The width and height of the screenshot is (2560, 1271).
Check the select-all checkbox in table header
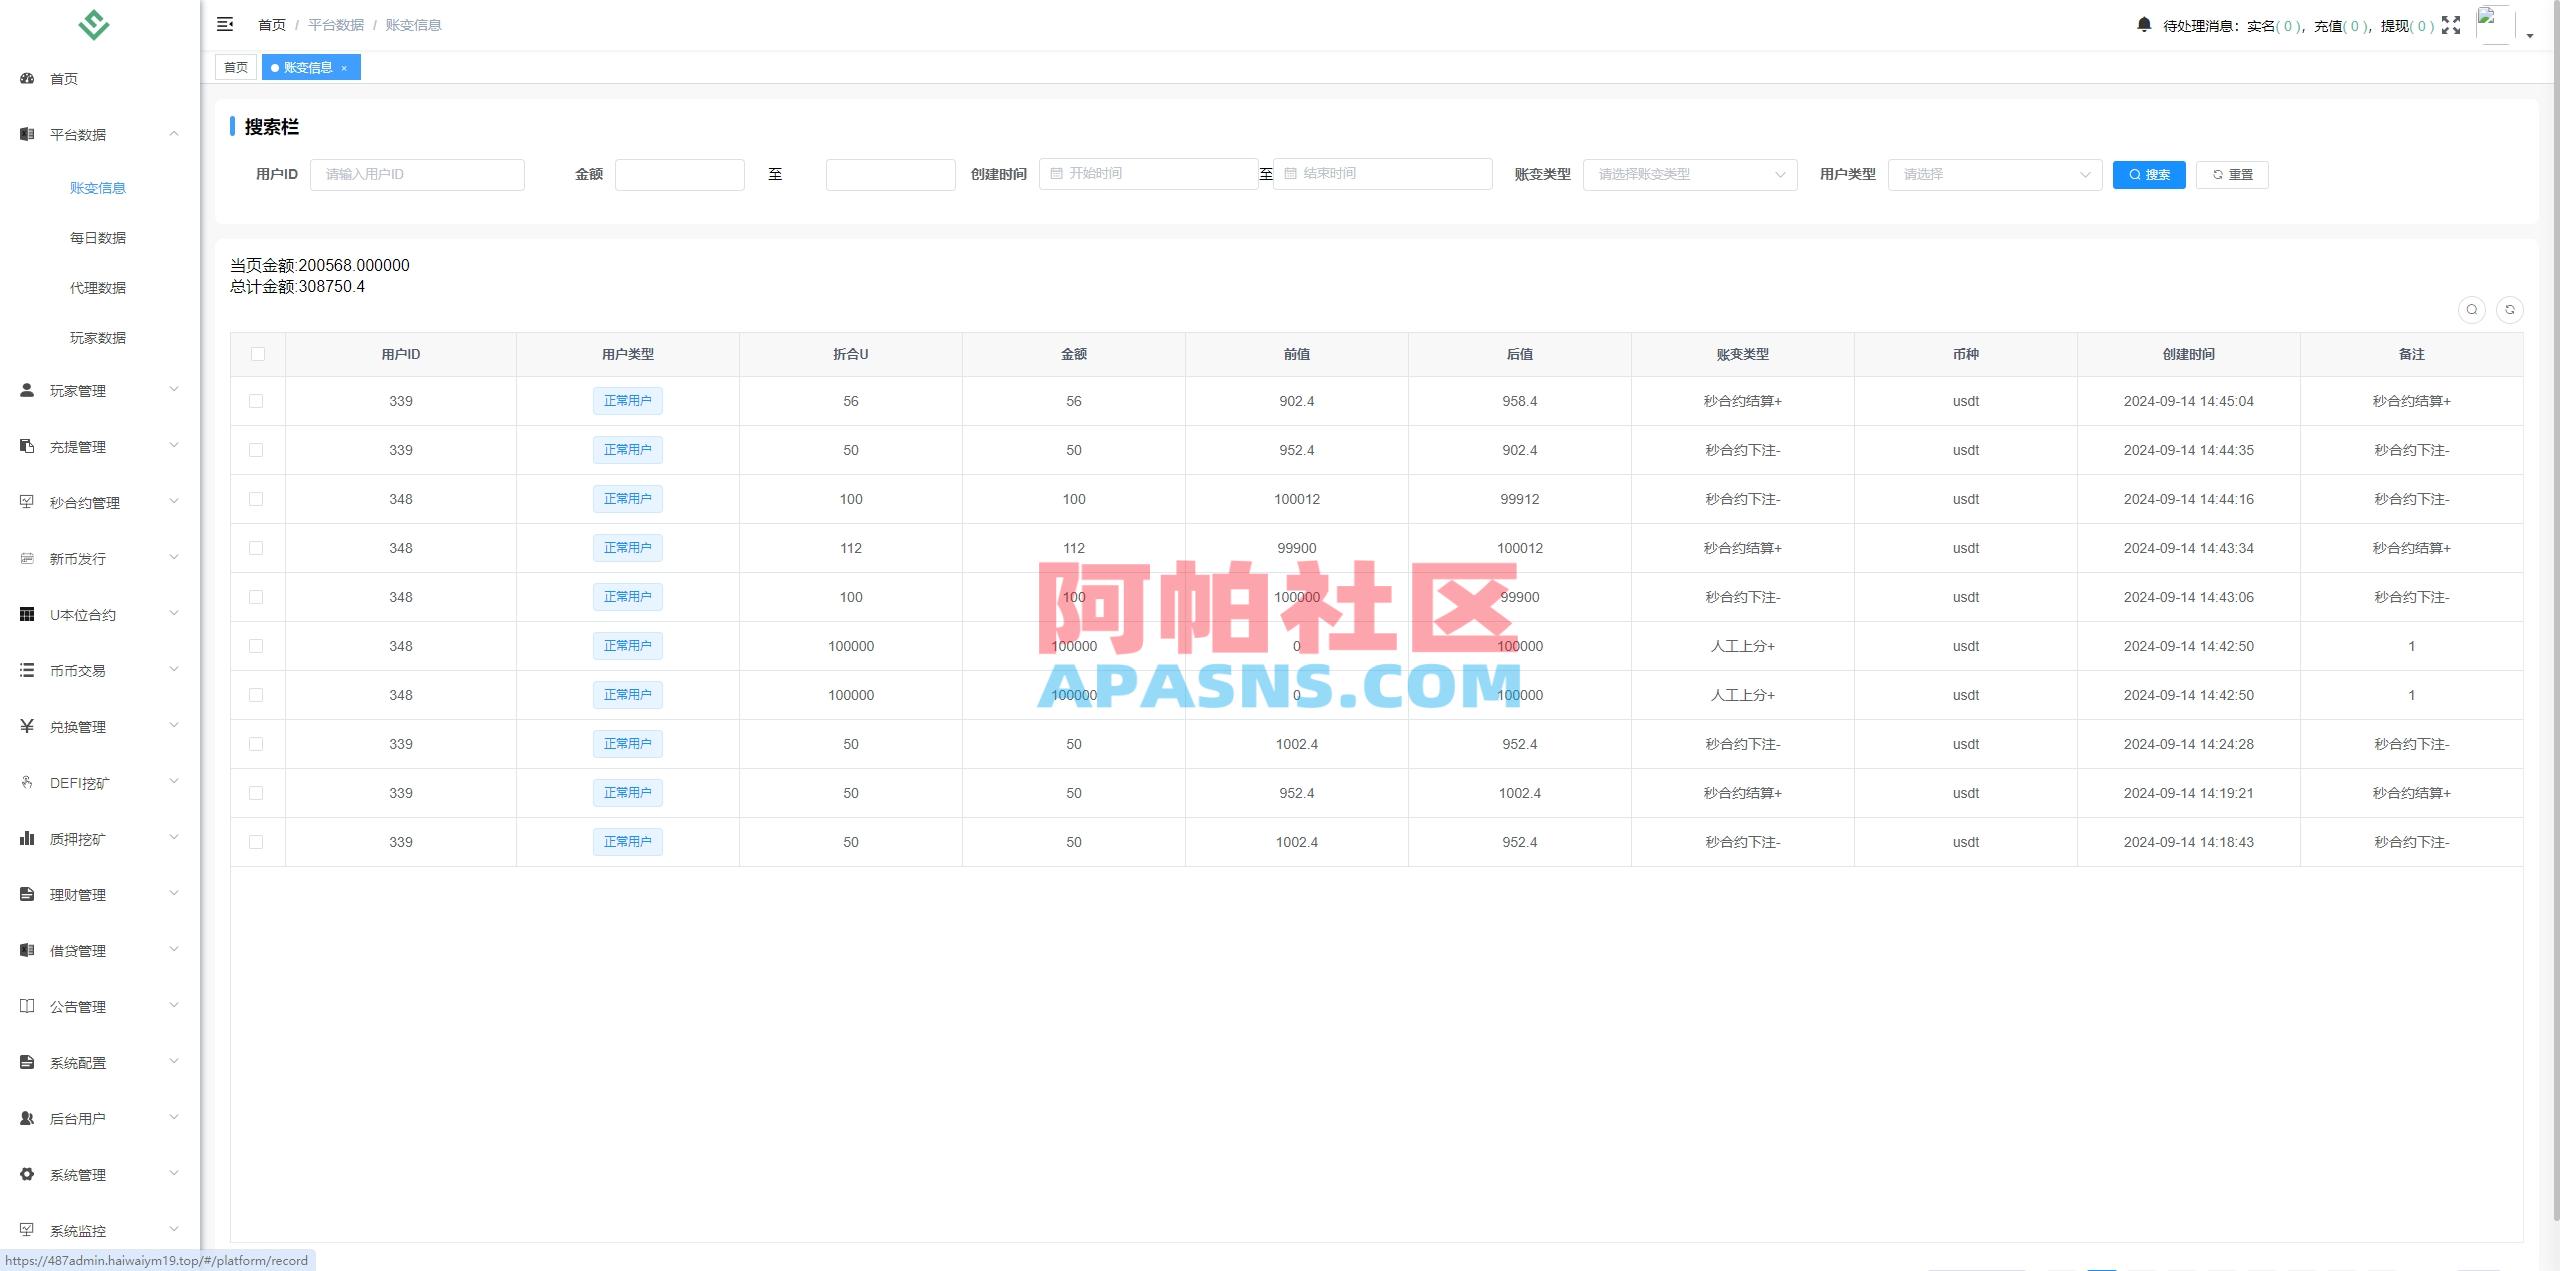[x=257, y=354]
